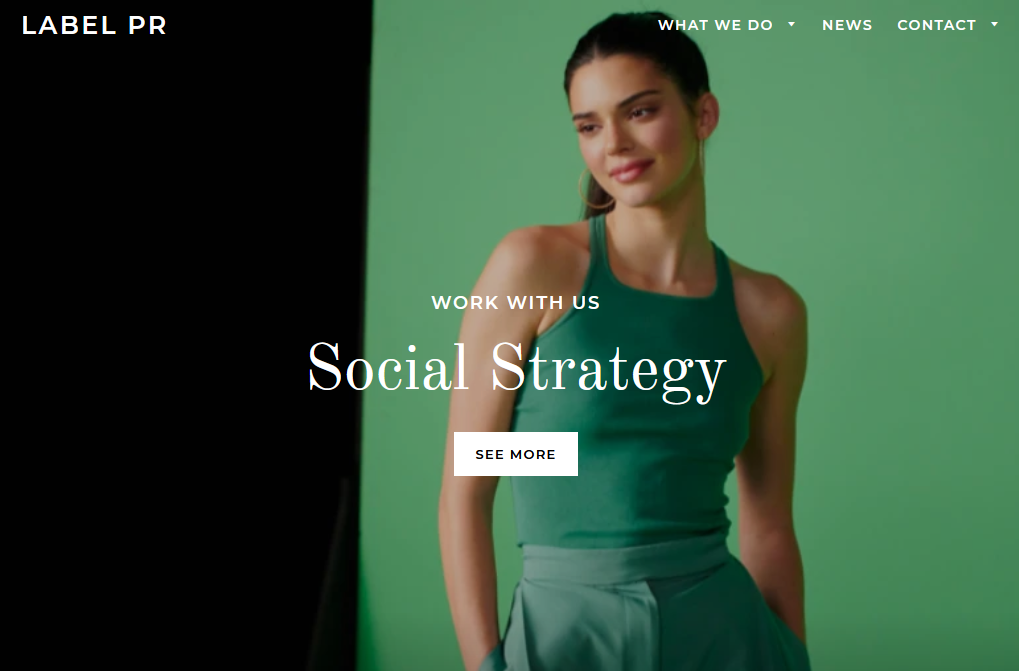Open the CONTACT menu item
The image size is (1019, 671).
pyautogui.click(x=936, y=25)
